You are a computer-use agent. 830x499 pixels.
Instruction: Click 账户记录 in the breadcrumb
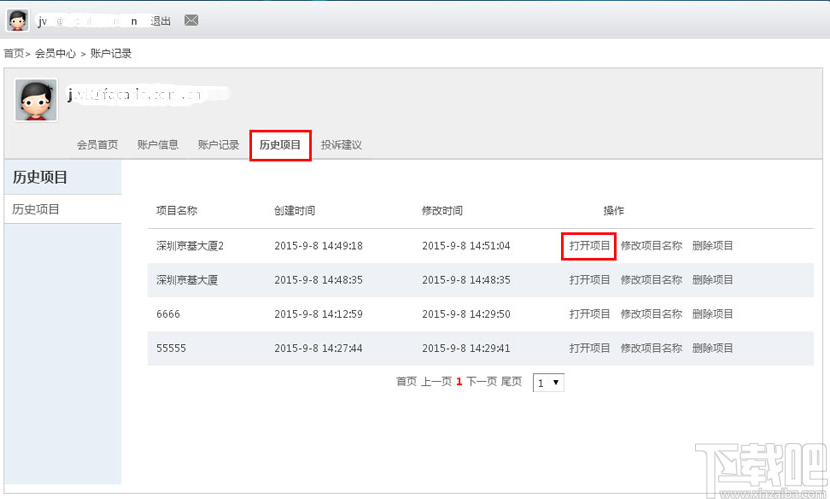111,53
